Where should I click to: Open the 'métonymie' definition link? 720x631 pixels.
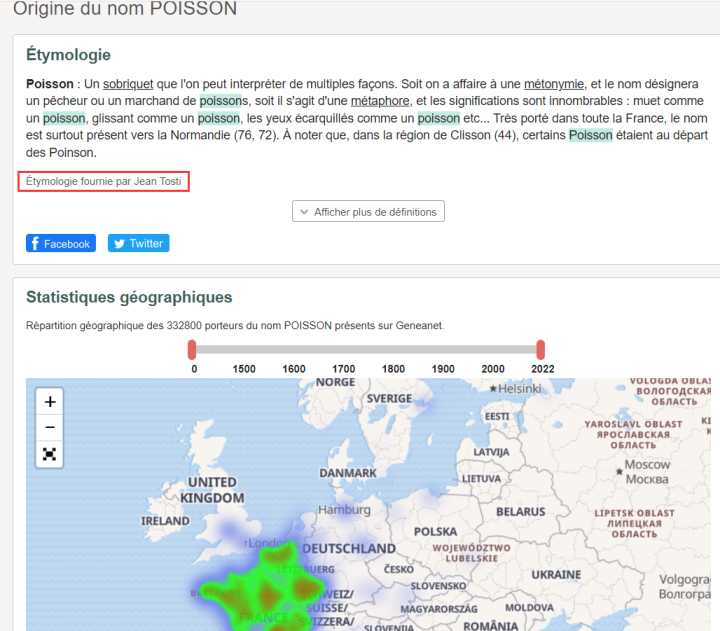tap(554, 84)
